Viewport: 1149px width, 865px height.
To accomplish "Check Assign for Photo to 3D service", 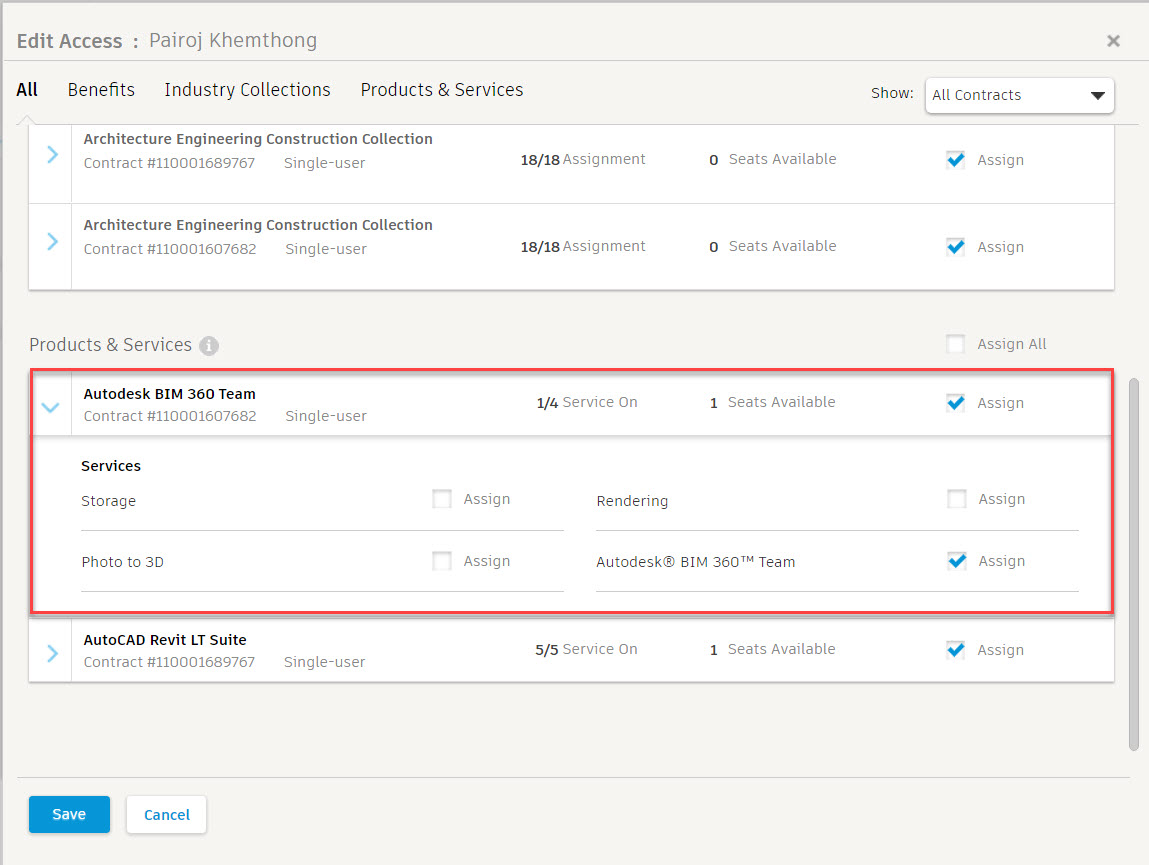I will (442, 562).
